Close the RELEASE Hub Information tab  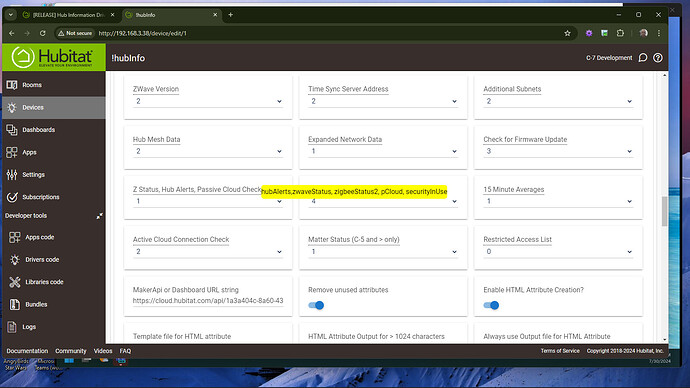click(x=113, y=15)
